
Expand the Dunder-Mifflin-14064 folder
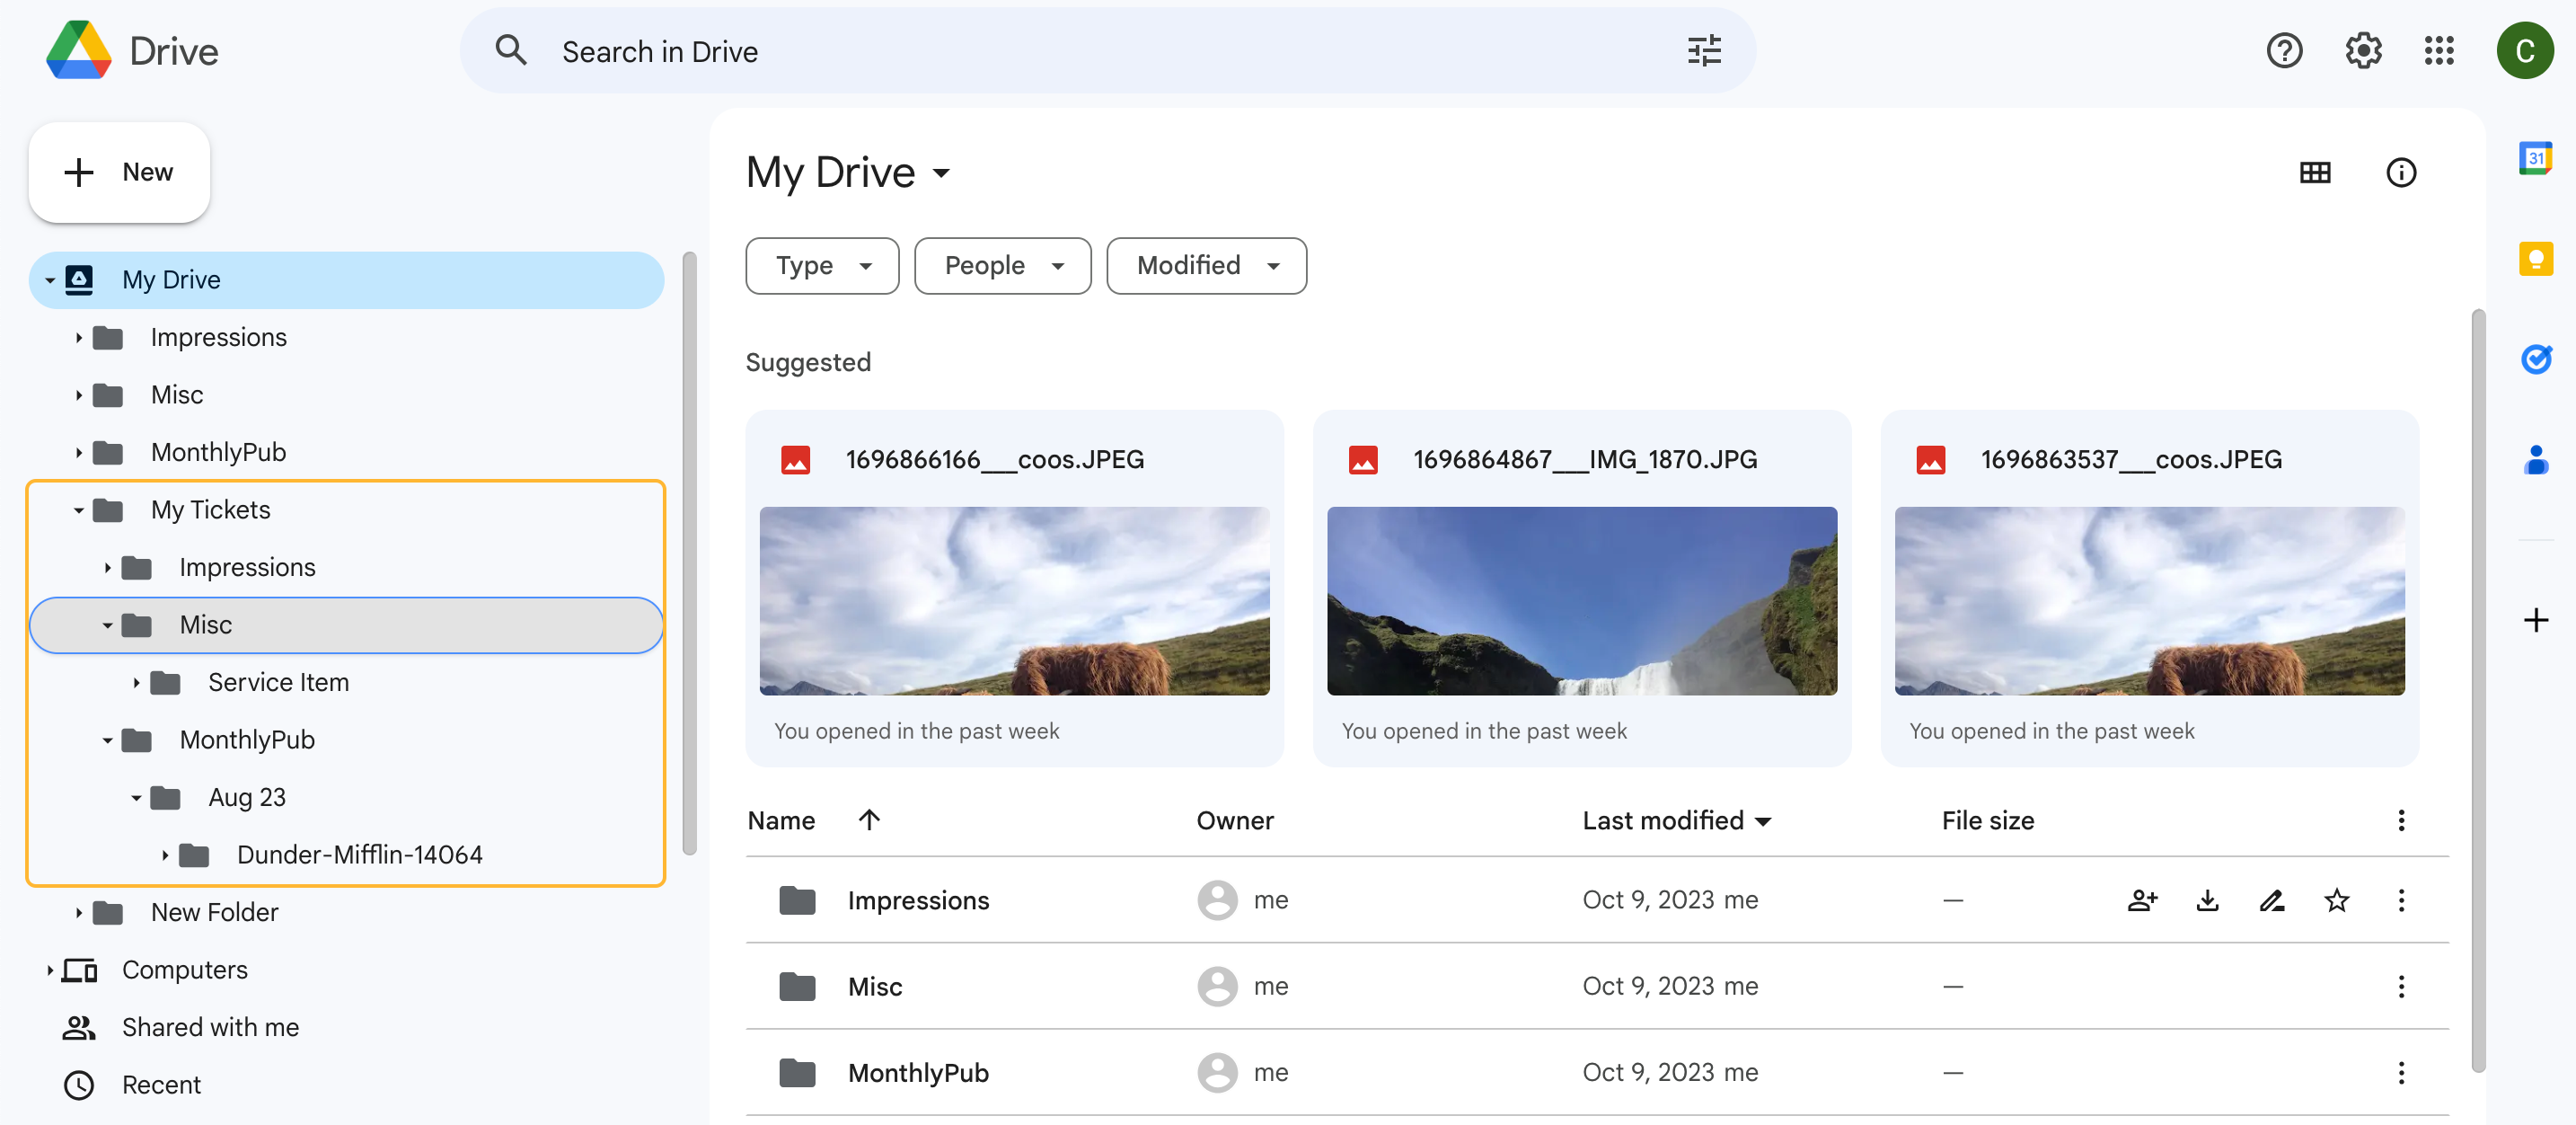pyautogui.click(x=165, y=856)
